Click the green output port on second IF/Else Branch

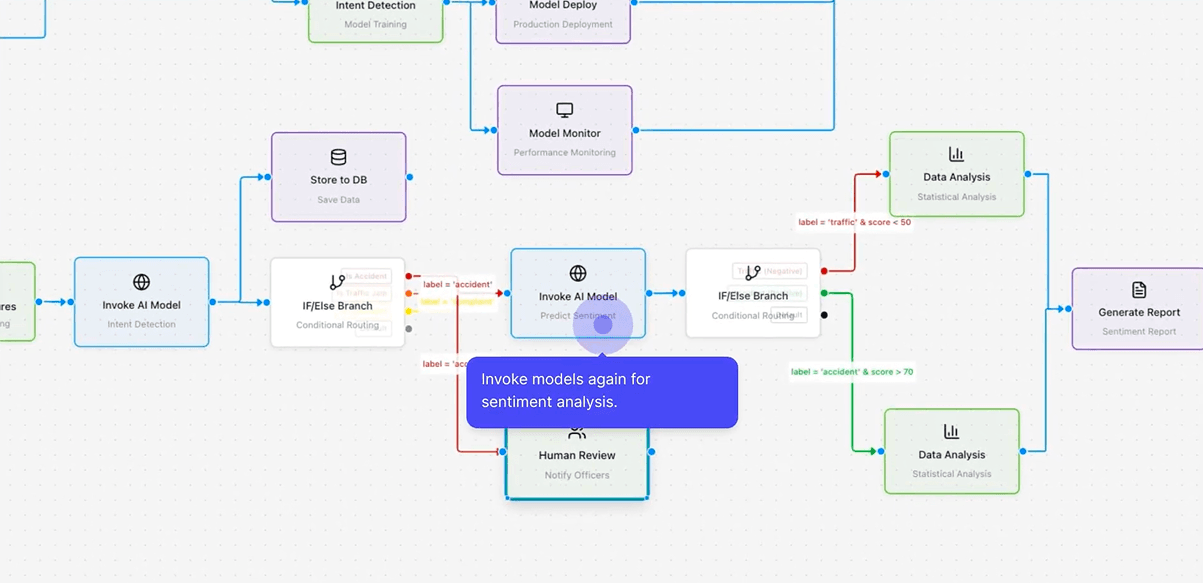[824, 292]
